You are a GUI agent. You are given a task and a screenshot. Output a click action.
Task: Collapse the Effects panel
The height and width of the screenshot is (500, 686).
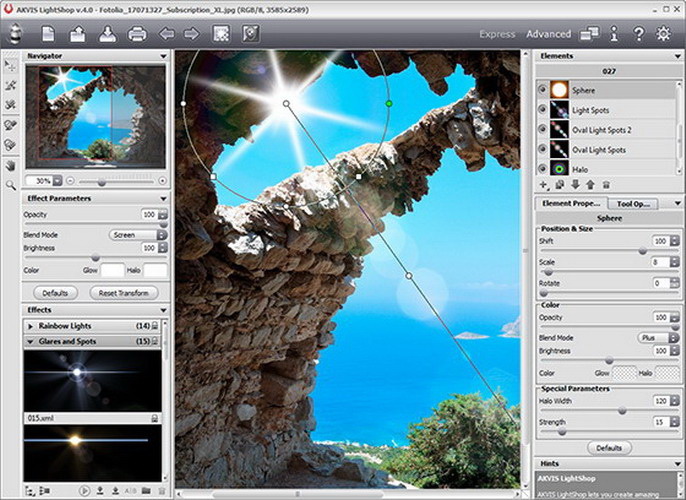tap(163, 310)
